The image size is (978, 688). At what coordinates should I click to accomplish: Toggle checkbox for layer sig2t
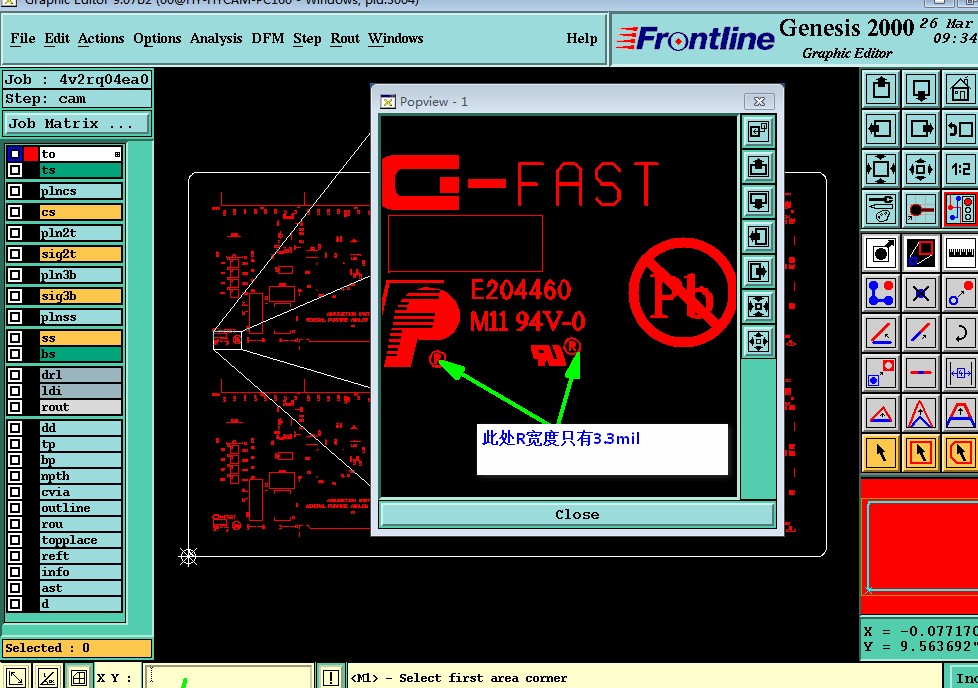(15, 254)
